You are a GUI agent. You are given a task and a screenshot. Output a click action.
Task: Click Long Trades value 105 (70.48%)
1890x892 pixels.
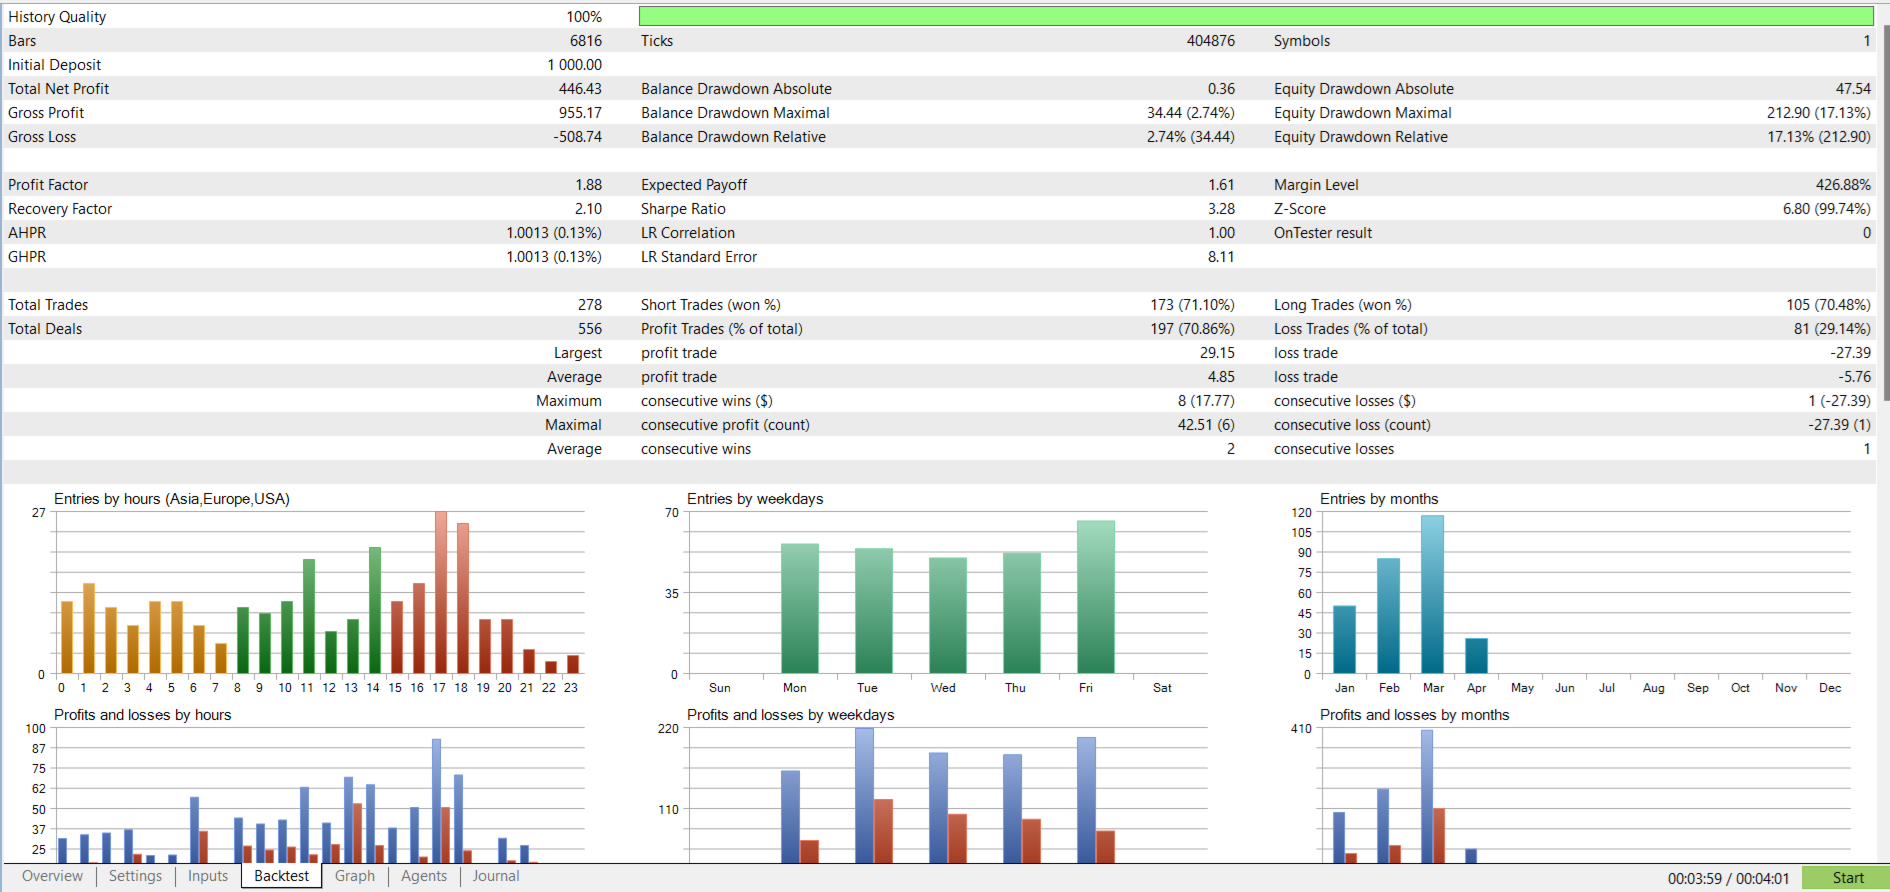click(1829, 305)
